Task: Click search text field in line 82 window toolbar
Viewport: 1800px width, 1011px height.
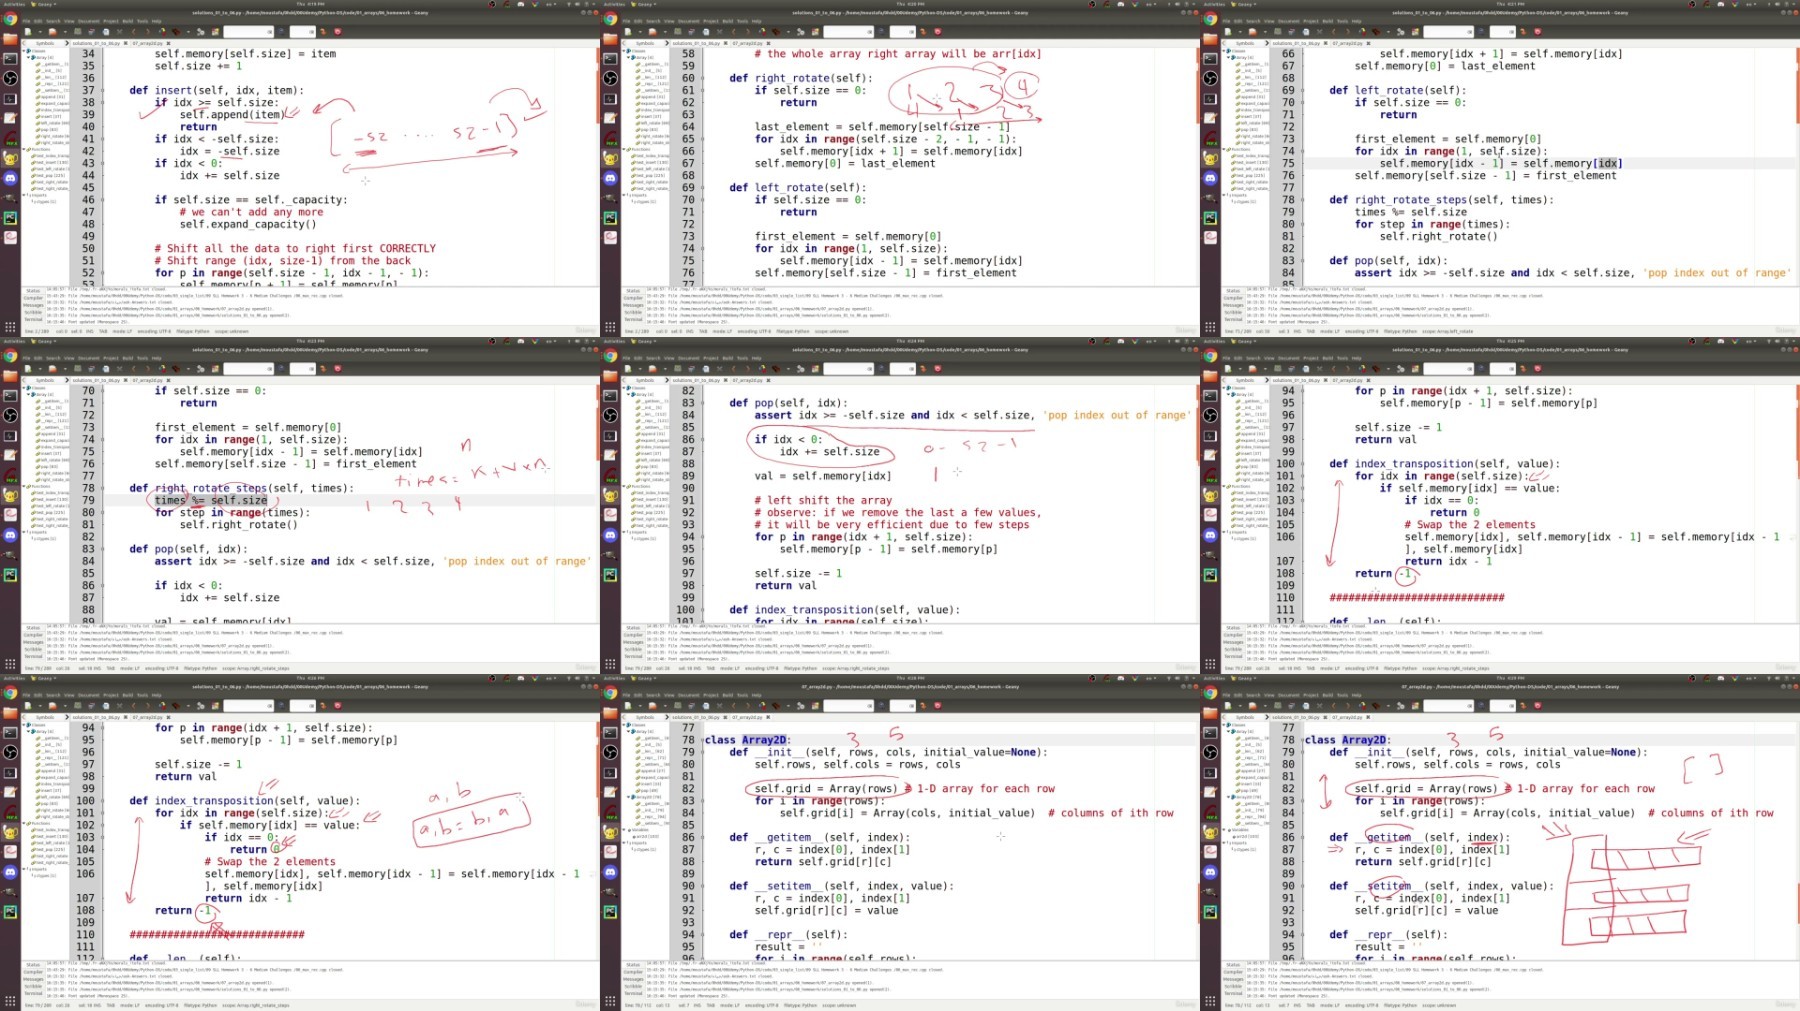Action: pyautogui.click(x=848, y=369)
